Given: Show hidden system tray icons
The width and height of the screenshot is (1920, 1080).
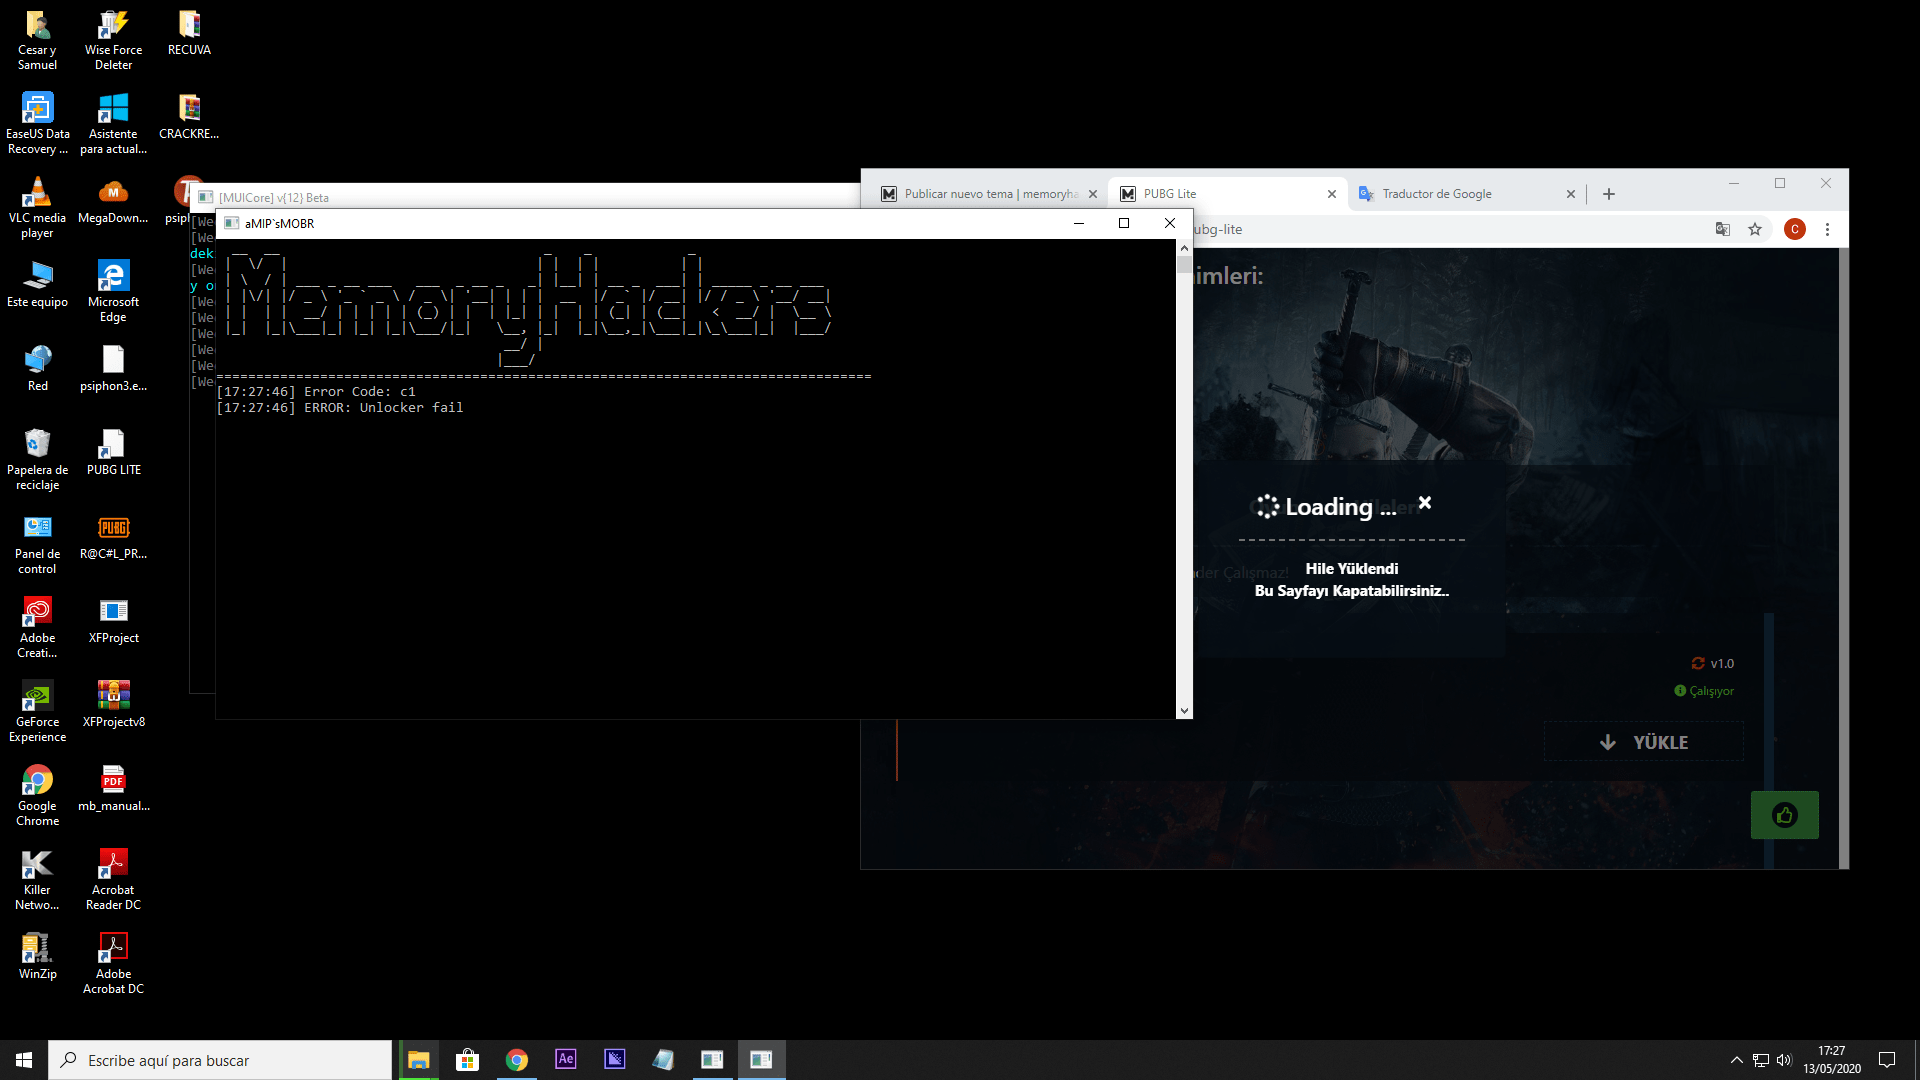Looking at the screenshot, I should [1736, 1060].
